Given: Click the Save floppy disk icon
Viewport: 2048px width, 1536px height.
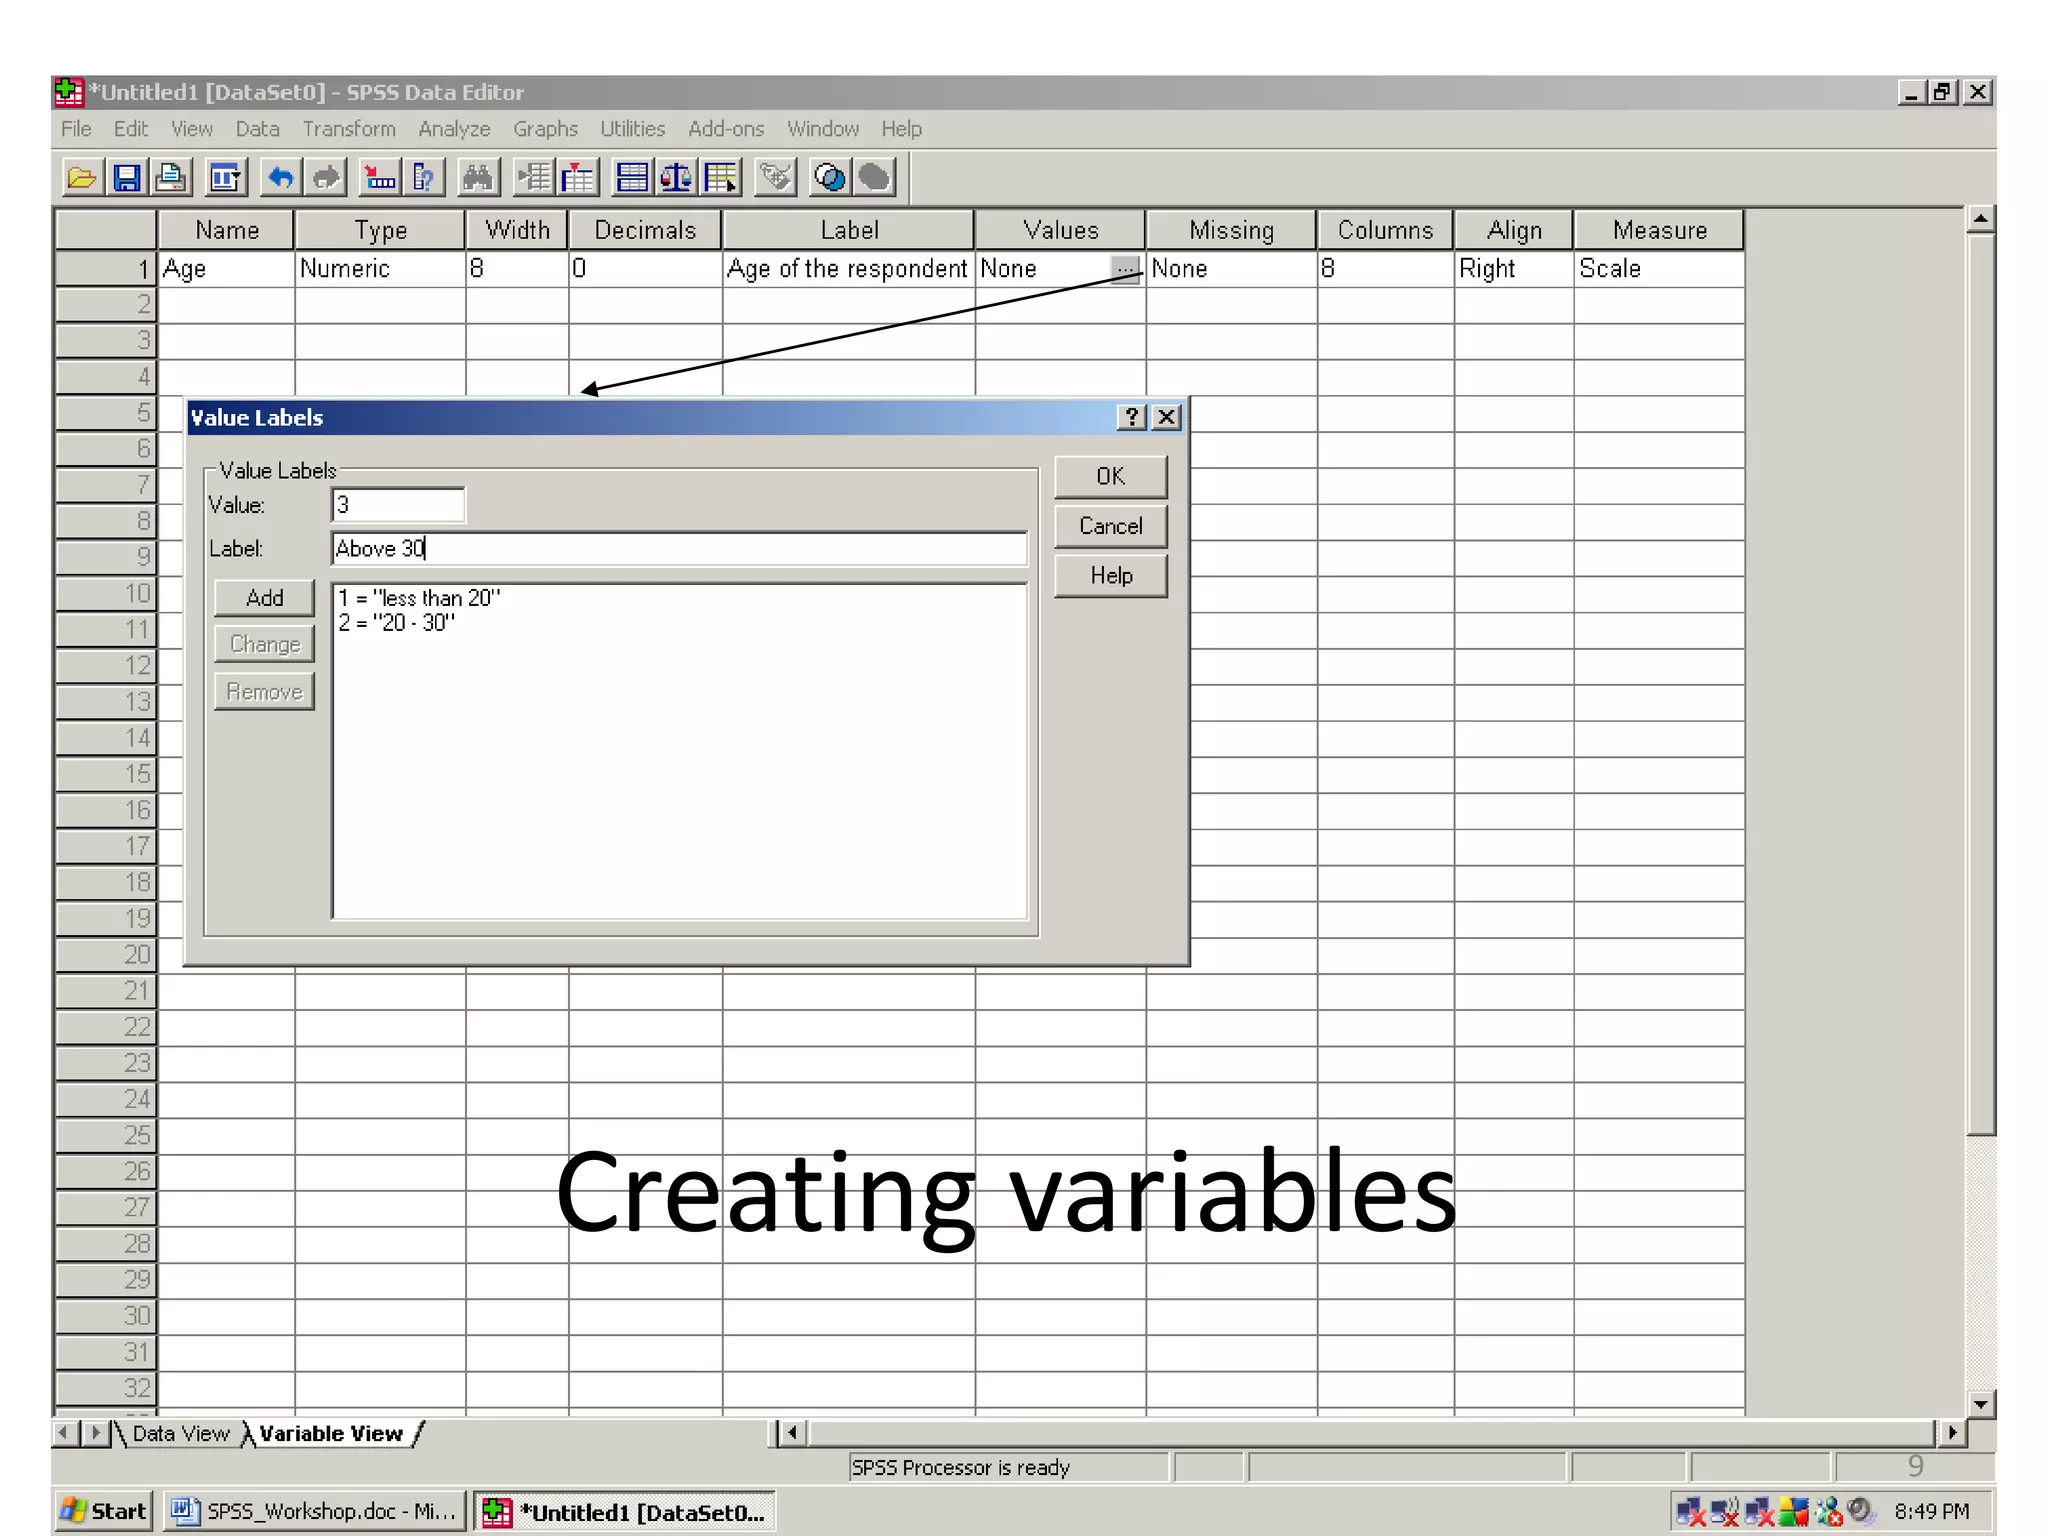Looking at the screenshot, I should coord(127,178).
